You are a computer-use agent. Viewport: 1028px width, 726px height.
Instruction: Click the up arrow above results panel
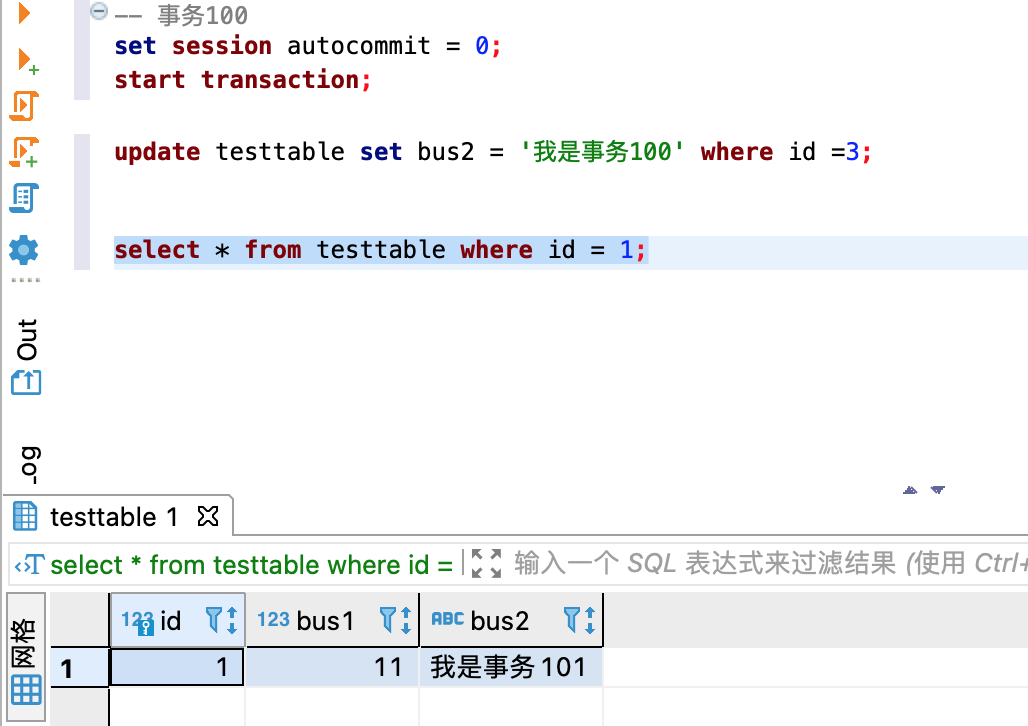tap(910, 490)
